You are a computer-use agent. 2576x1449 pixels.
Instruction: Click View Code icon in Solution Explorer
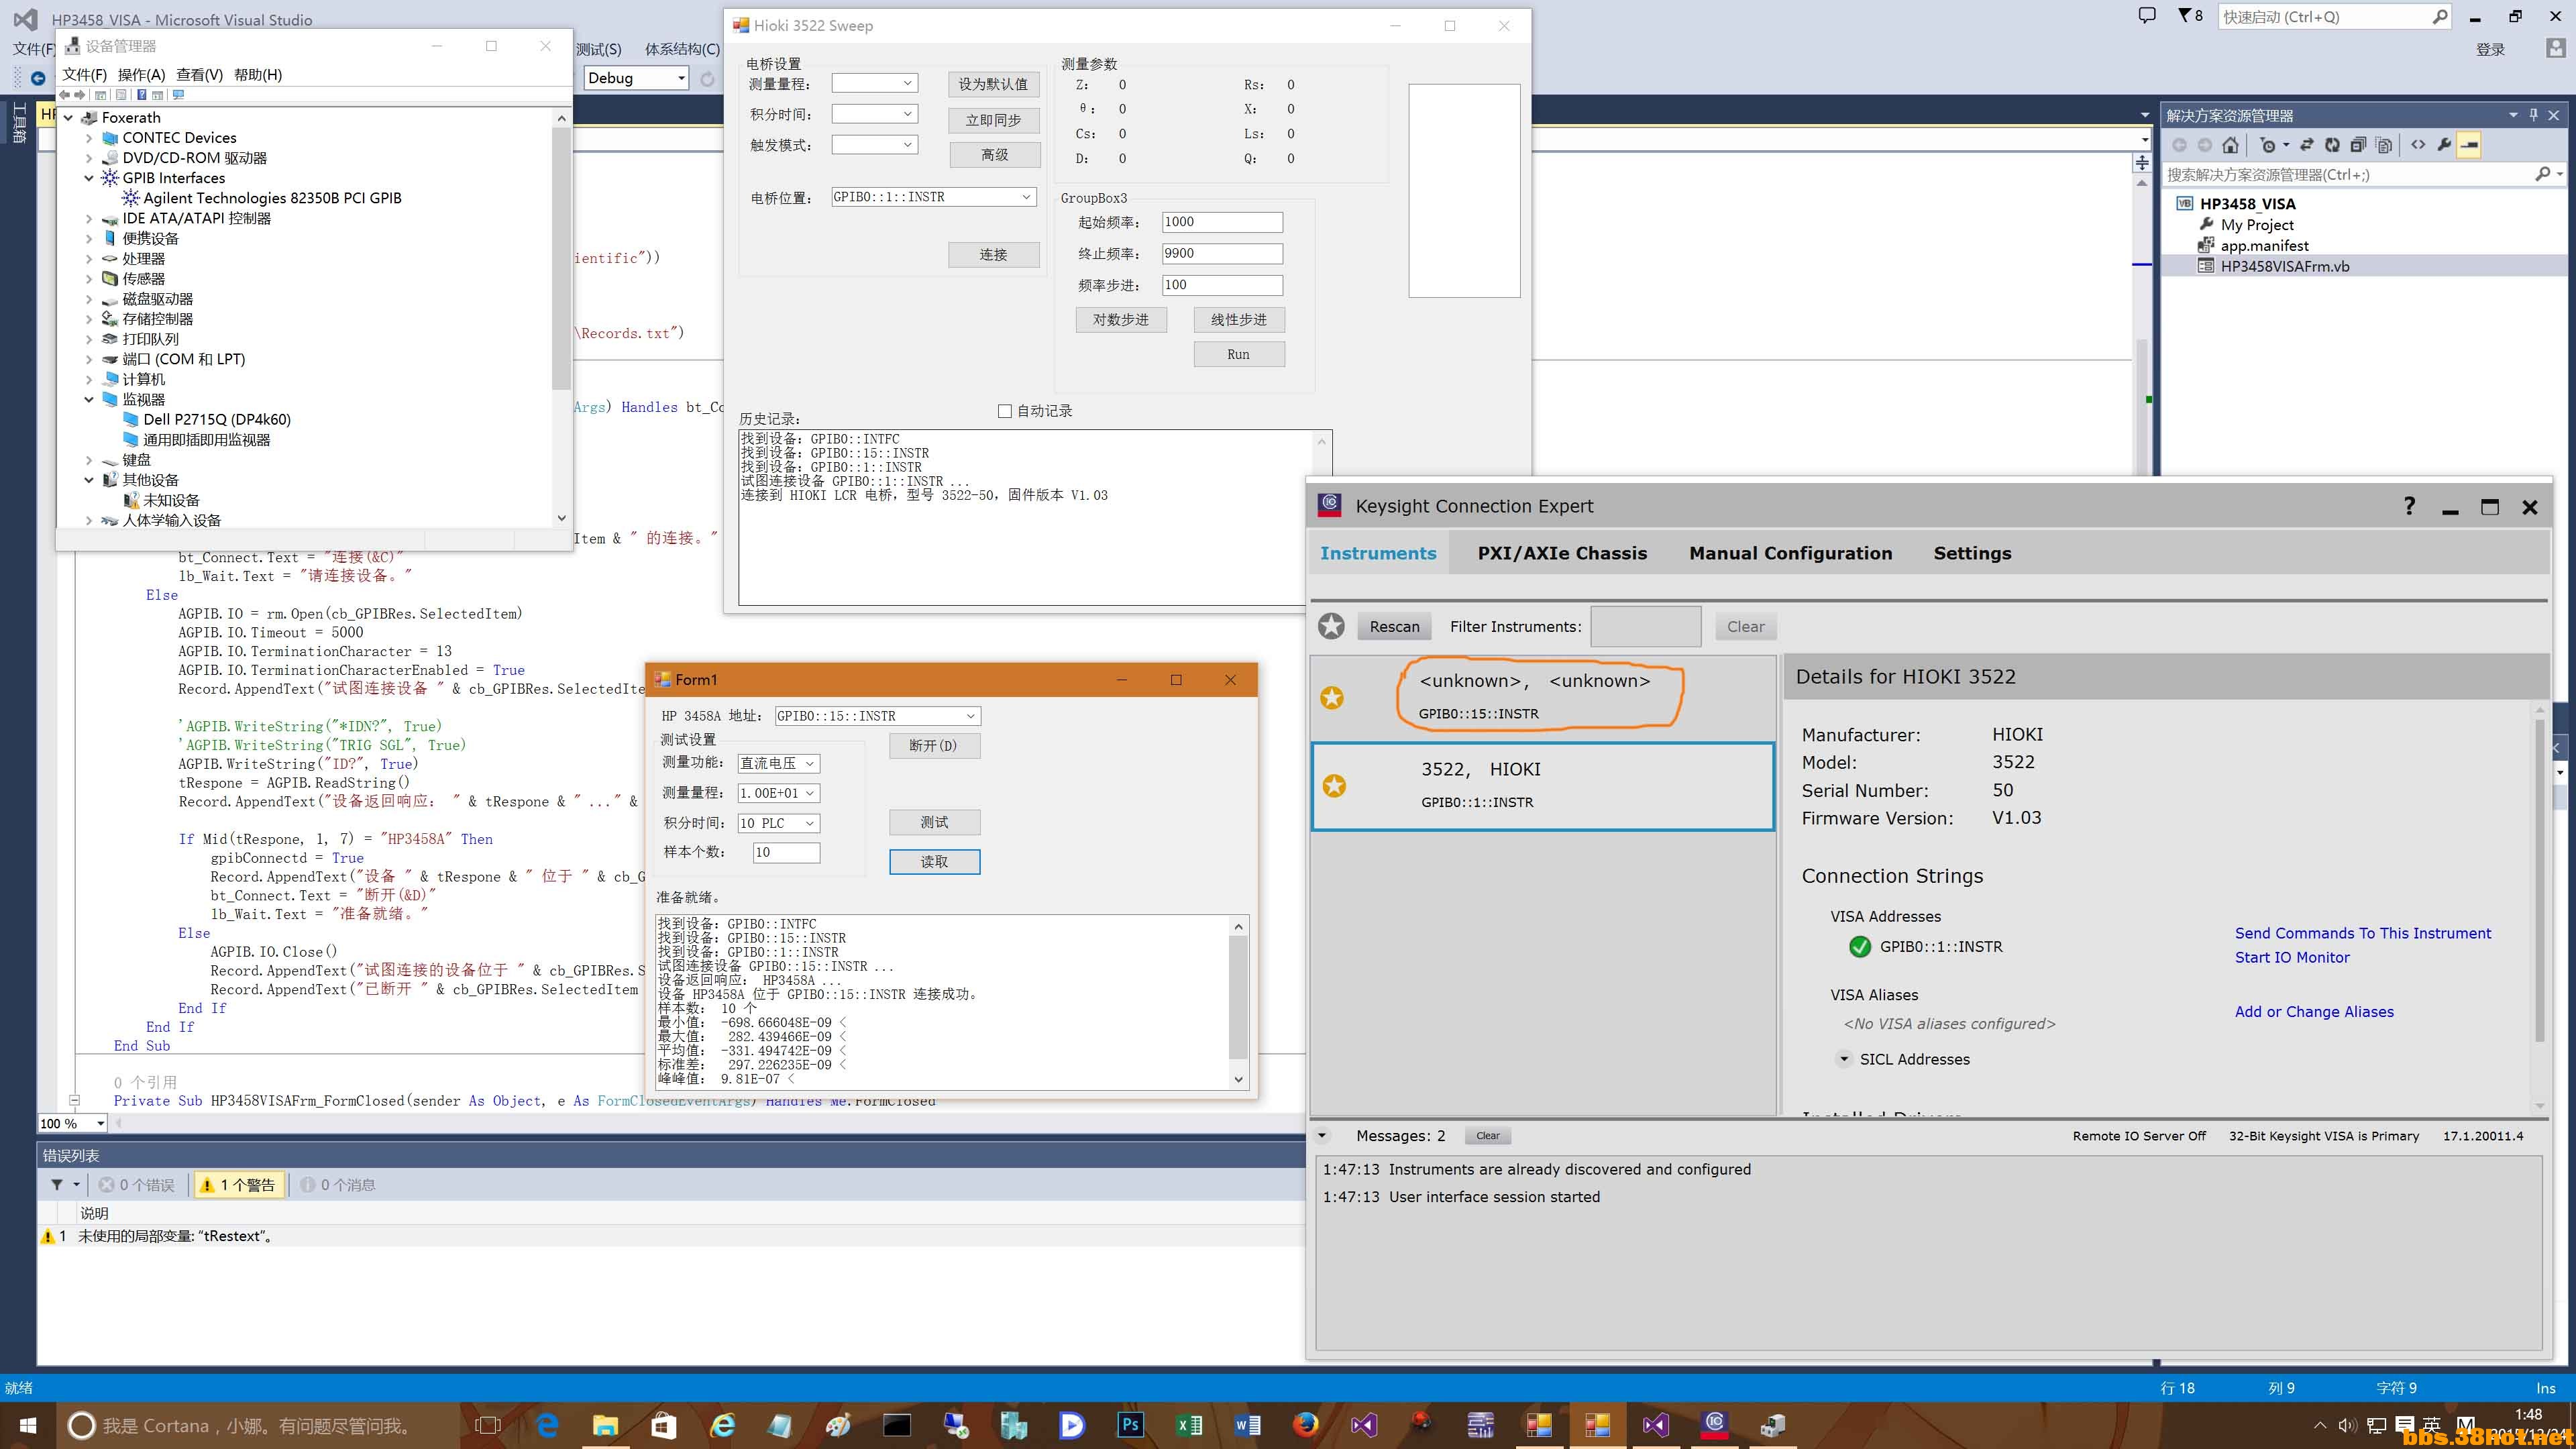pos(2418,145)
